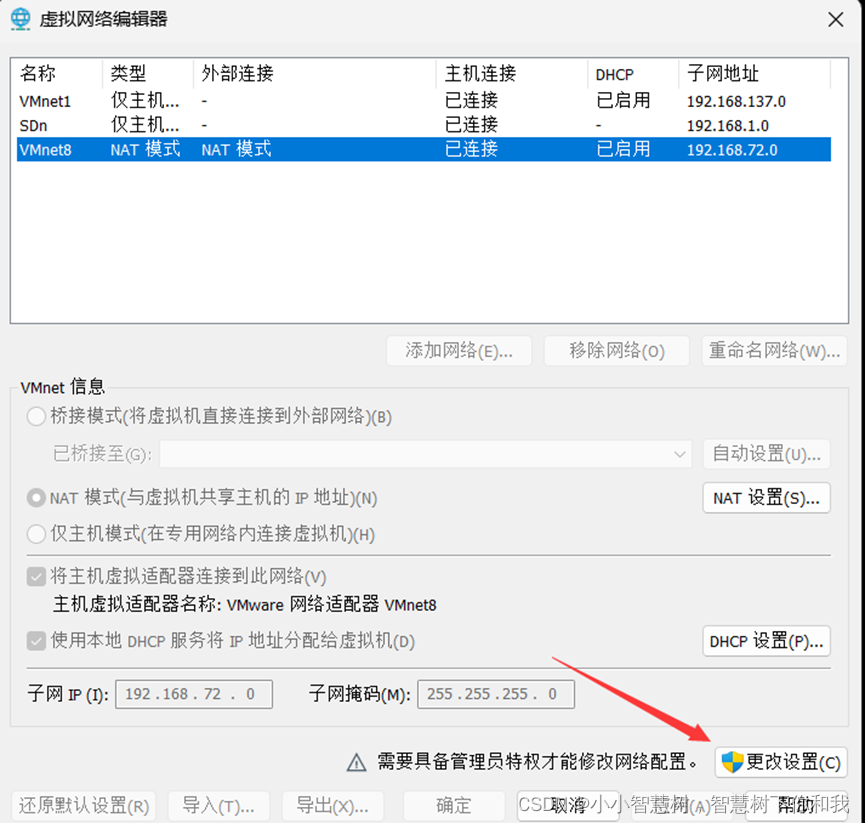Select the SDn network row
Screen dimensions: 865x823
tap(424, 125)
